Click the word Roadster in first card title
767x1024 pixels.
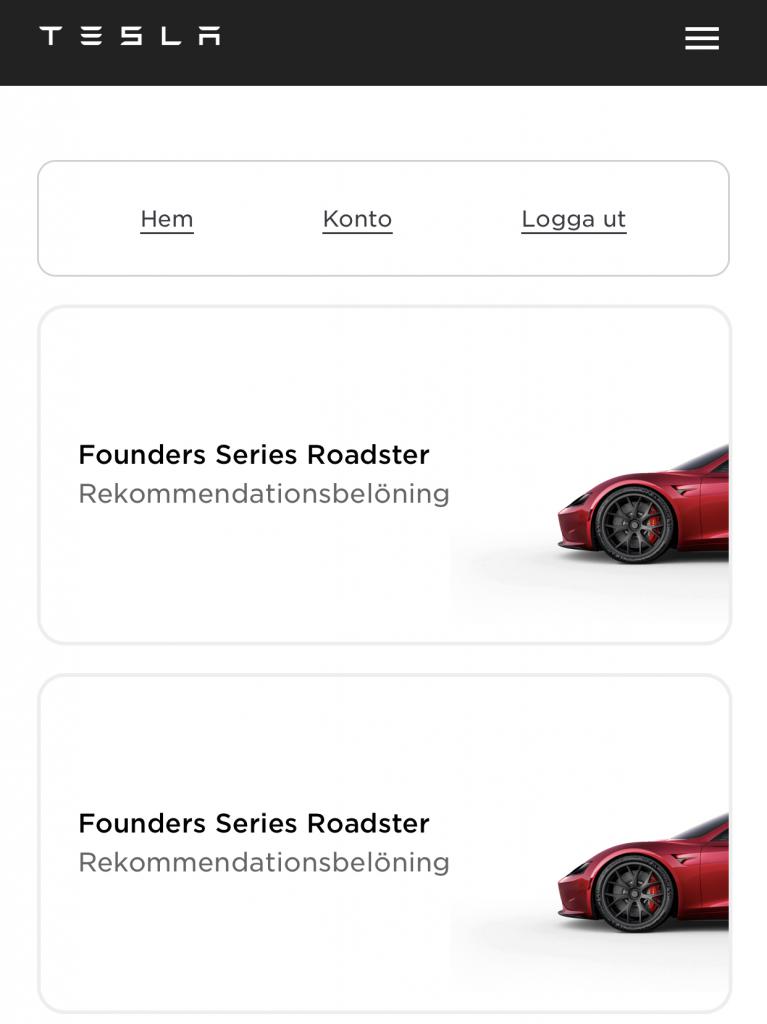pos(368,455)
